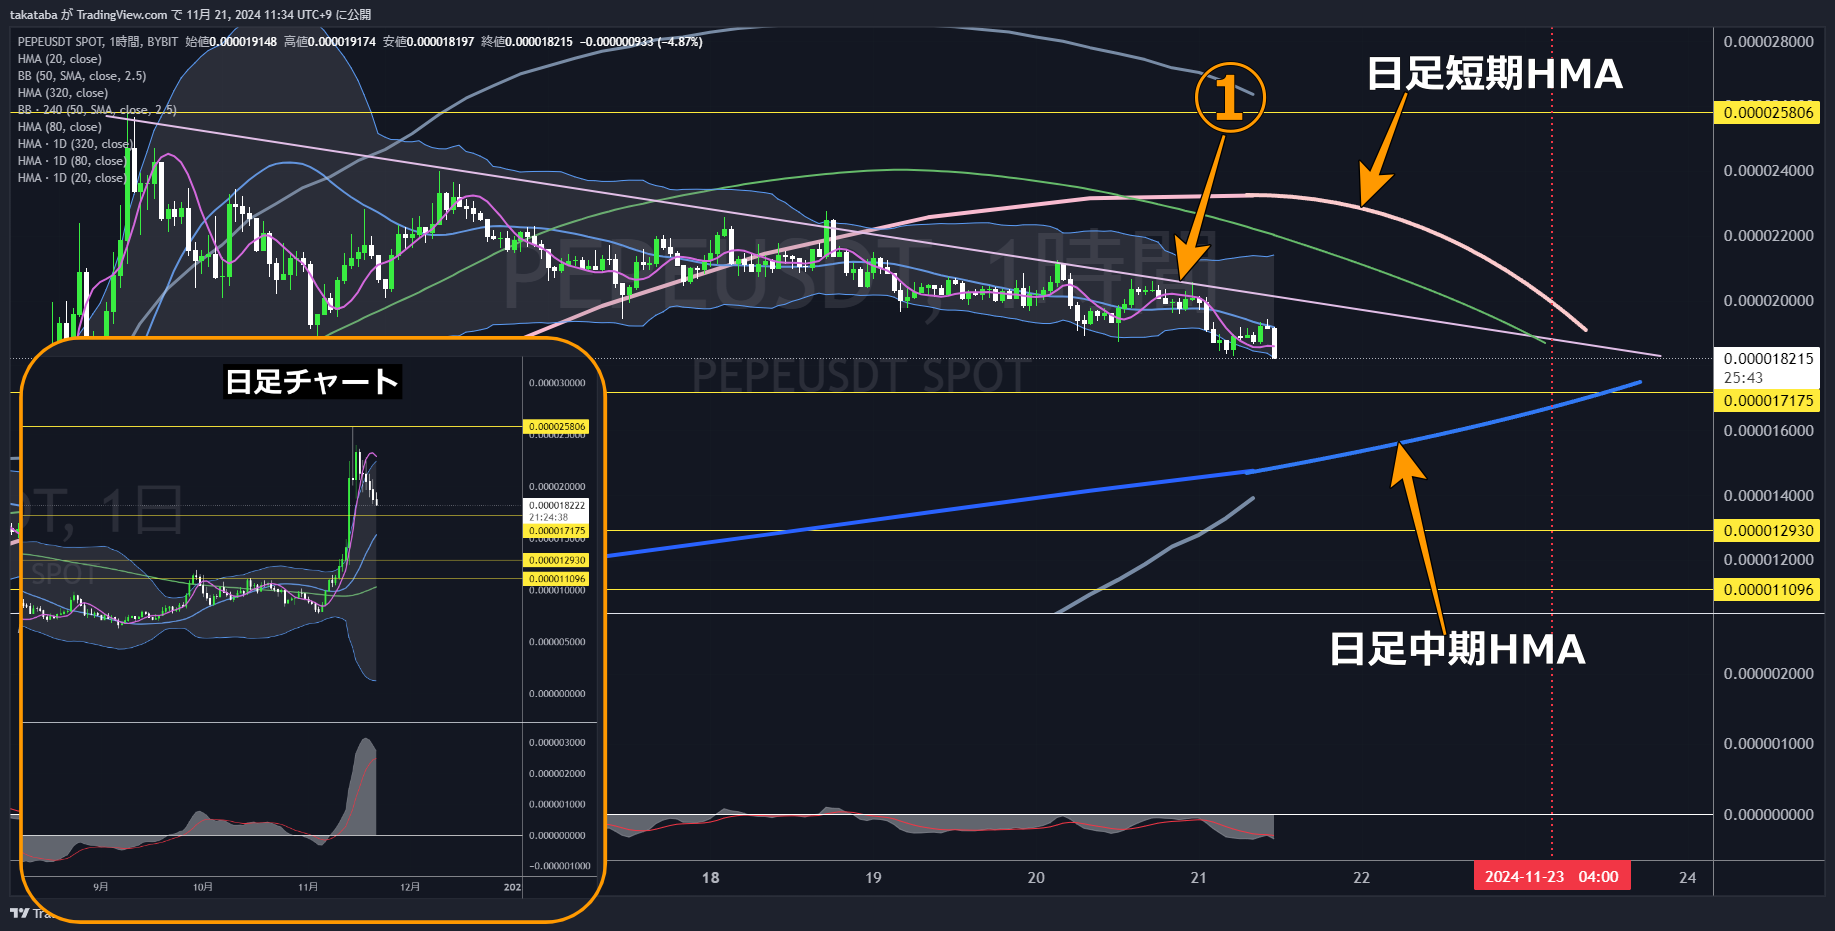Click the yellow 0.000012930 label on main price axis
1835x931 pixels.
tap(1768, 531)
